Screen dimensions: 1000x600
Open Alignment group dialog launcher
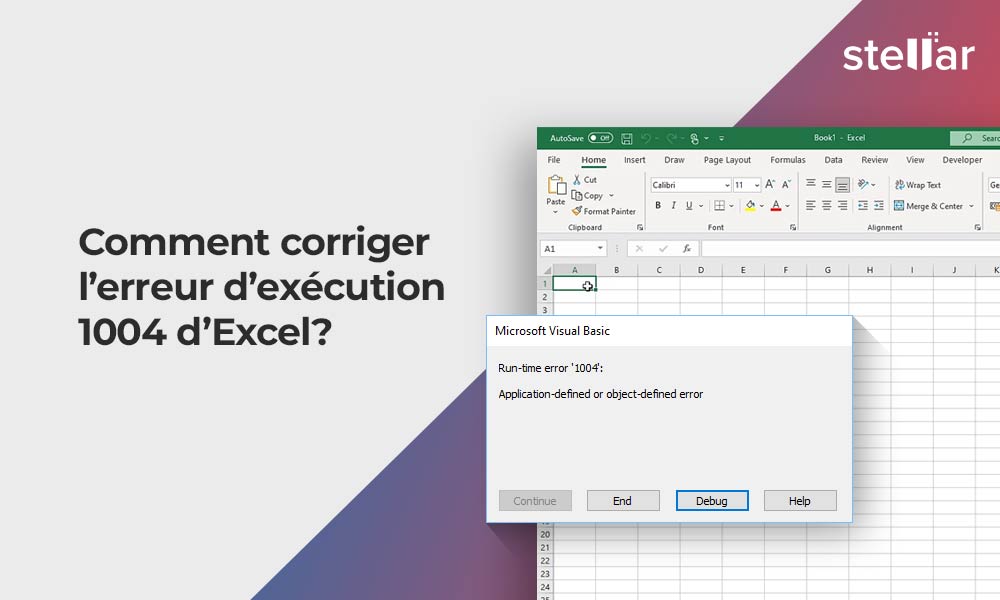[977, 228]
